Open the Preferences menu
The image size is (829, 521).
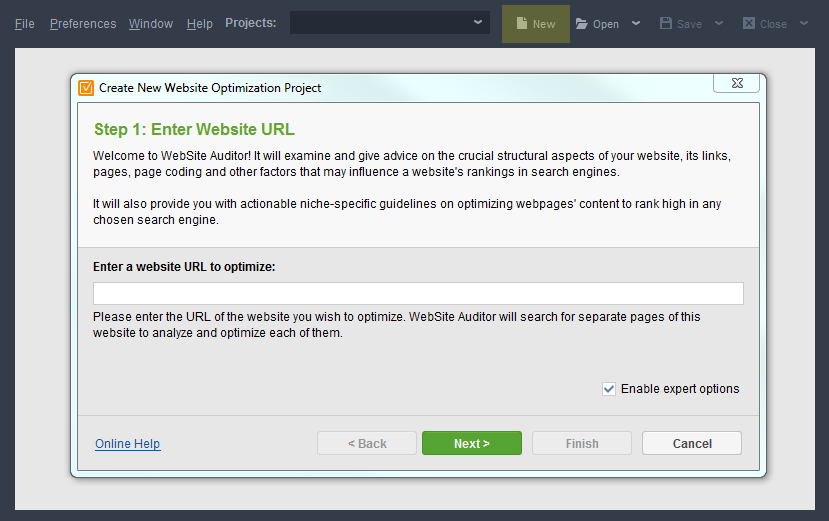83,24
